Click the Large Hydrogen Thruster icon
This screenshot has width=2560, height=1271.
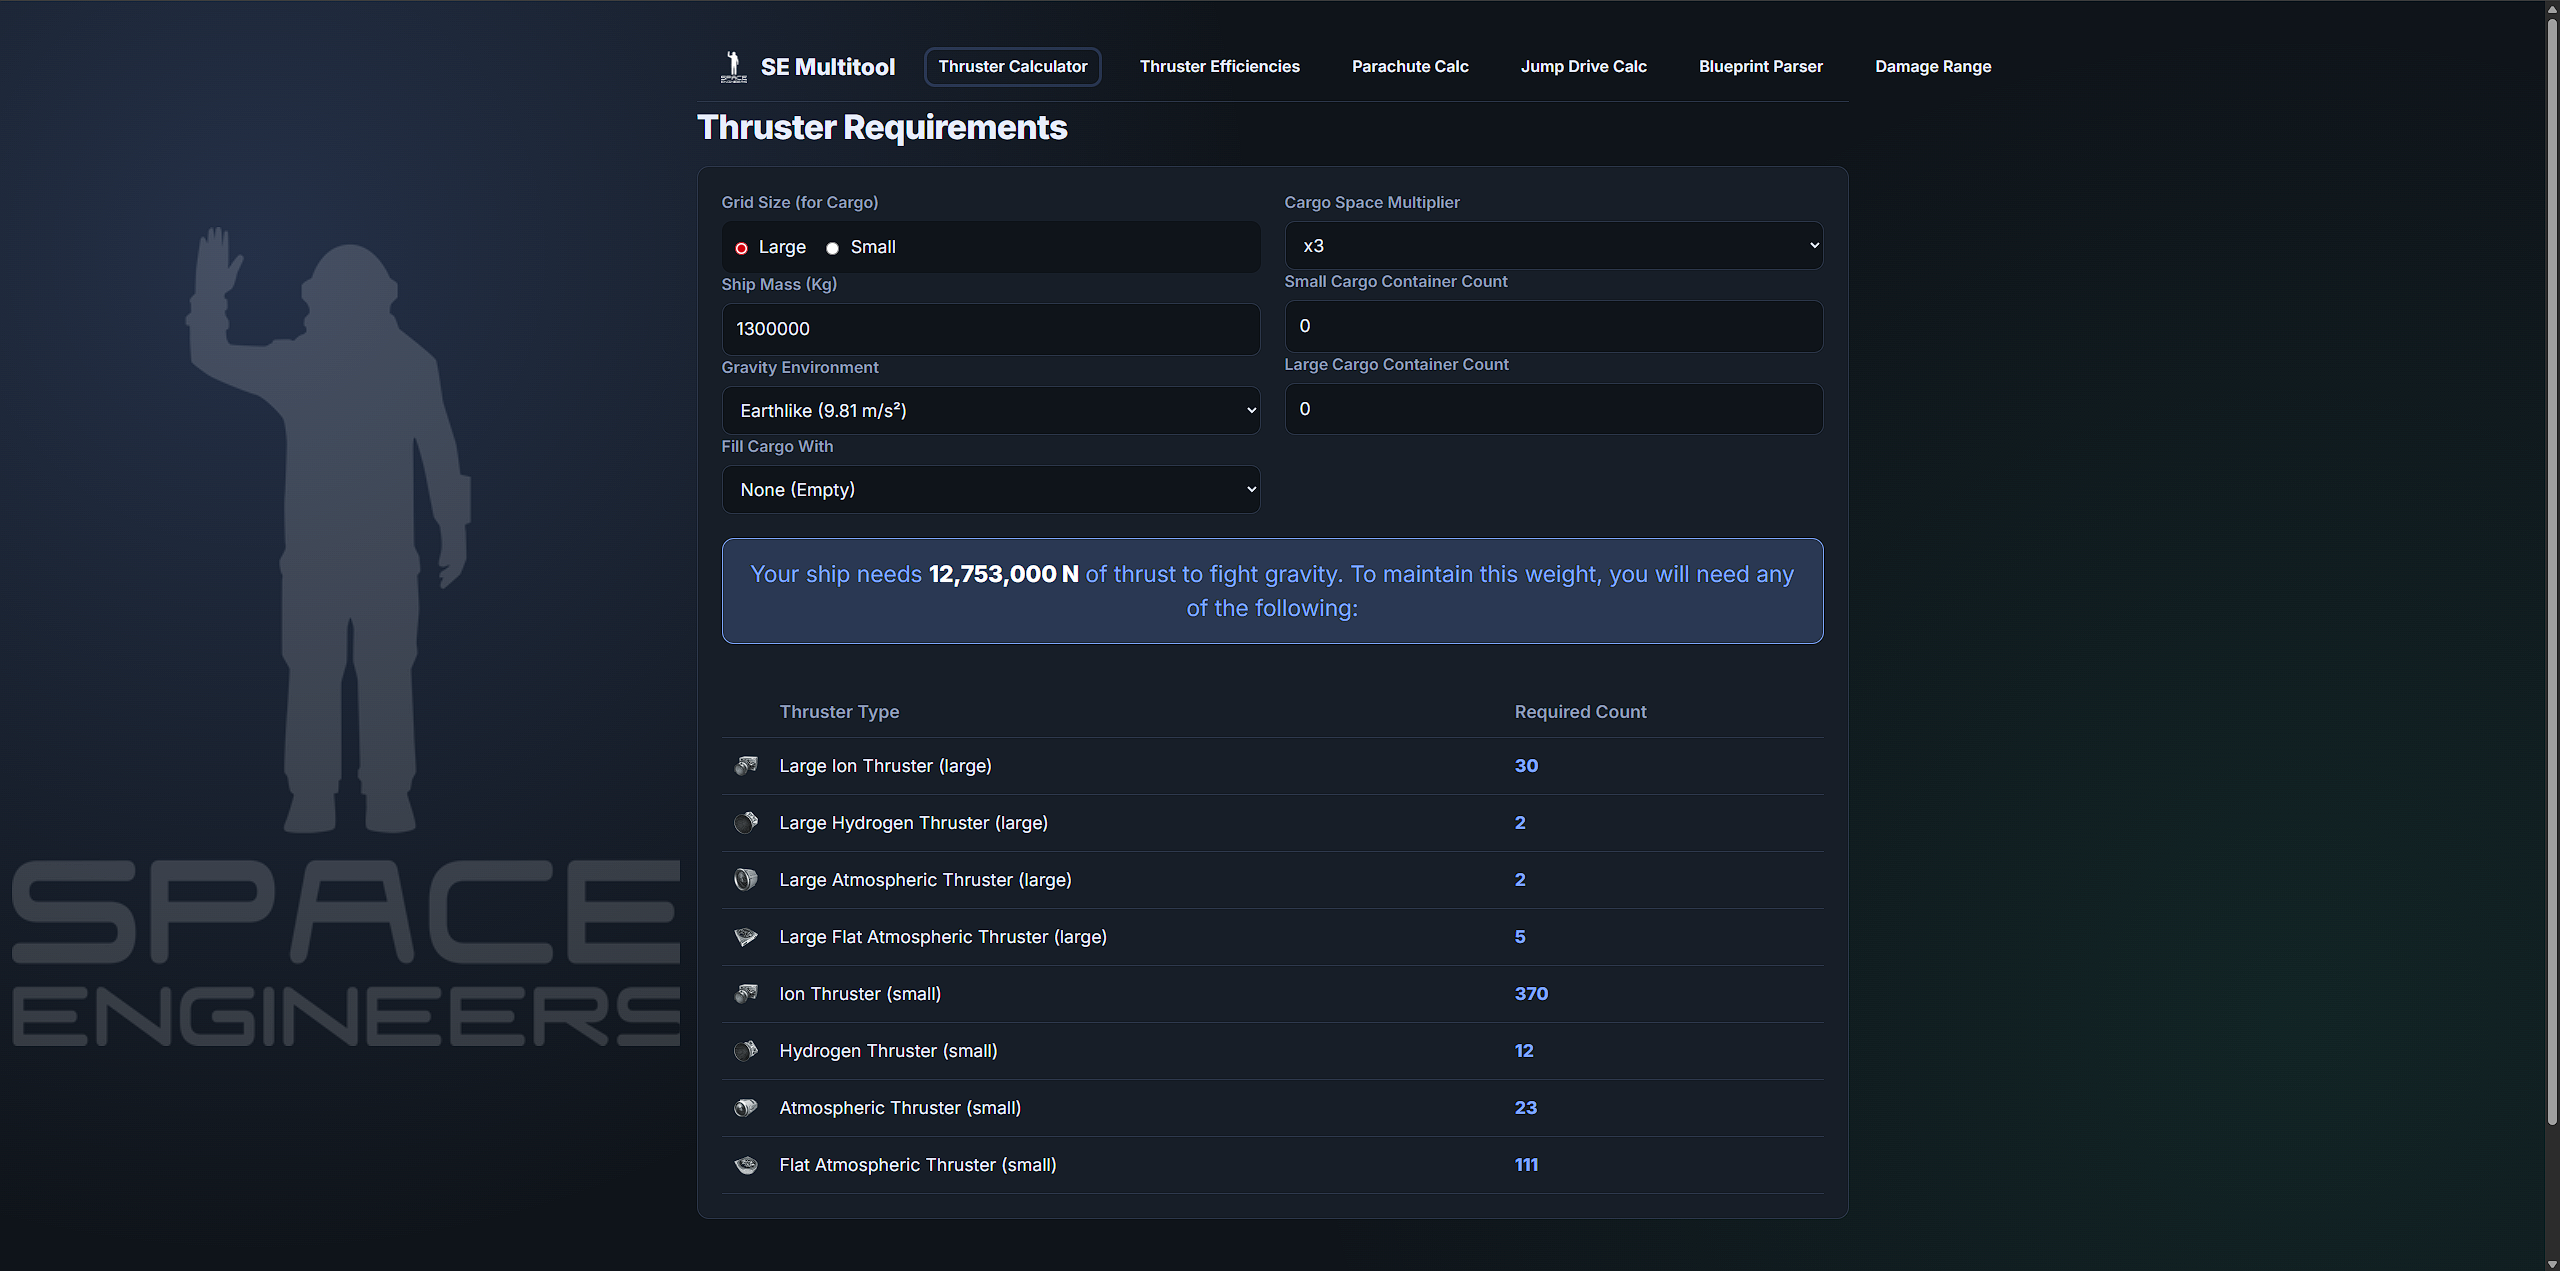click(x=746, y=823)
